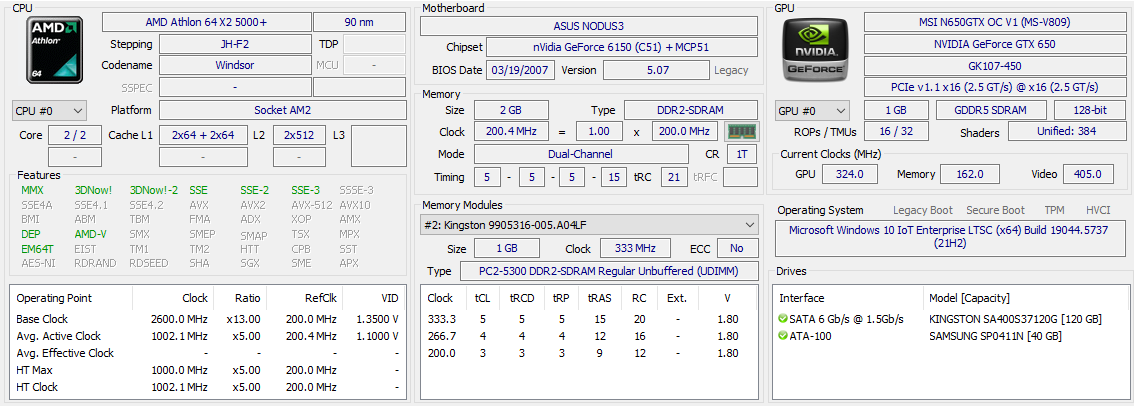Click the nVidia GeForce 6150 chipset field

tap(622, 48)
